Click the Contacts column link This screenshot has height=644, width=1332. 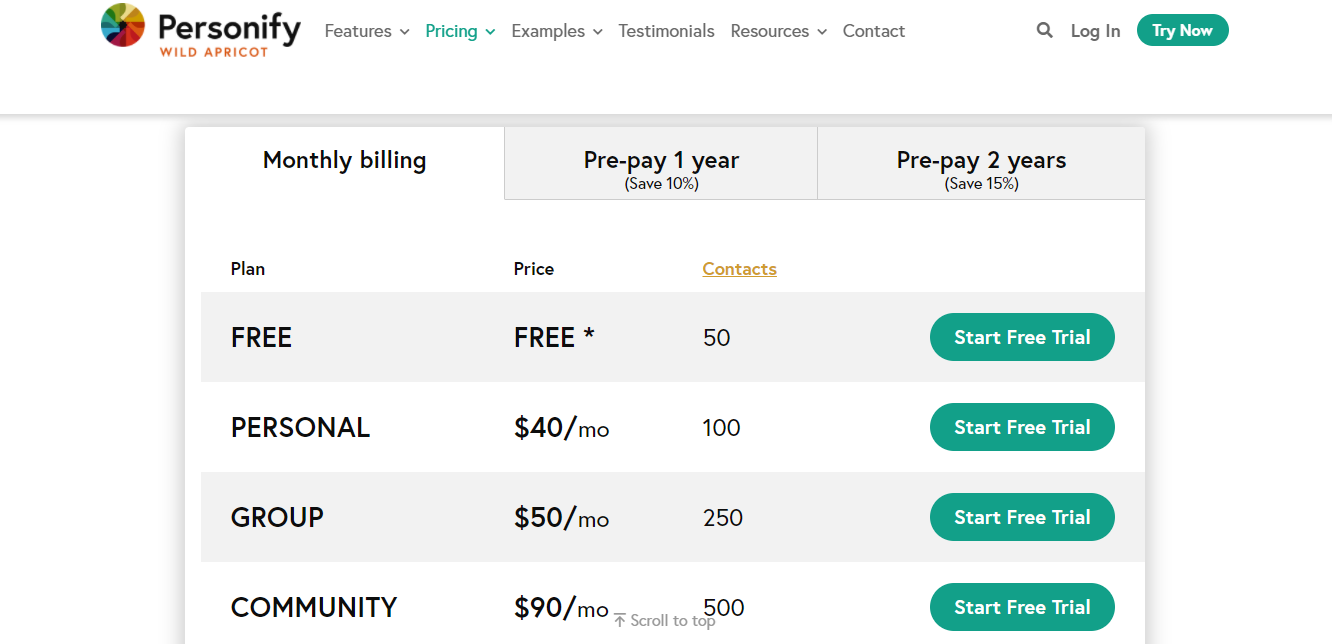[739, 269]
